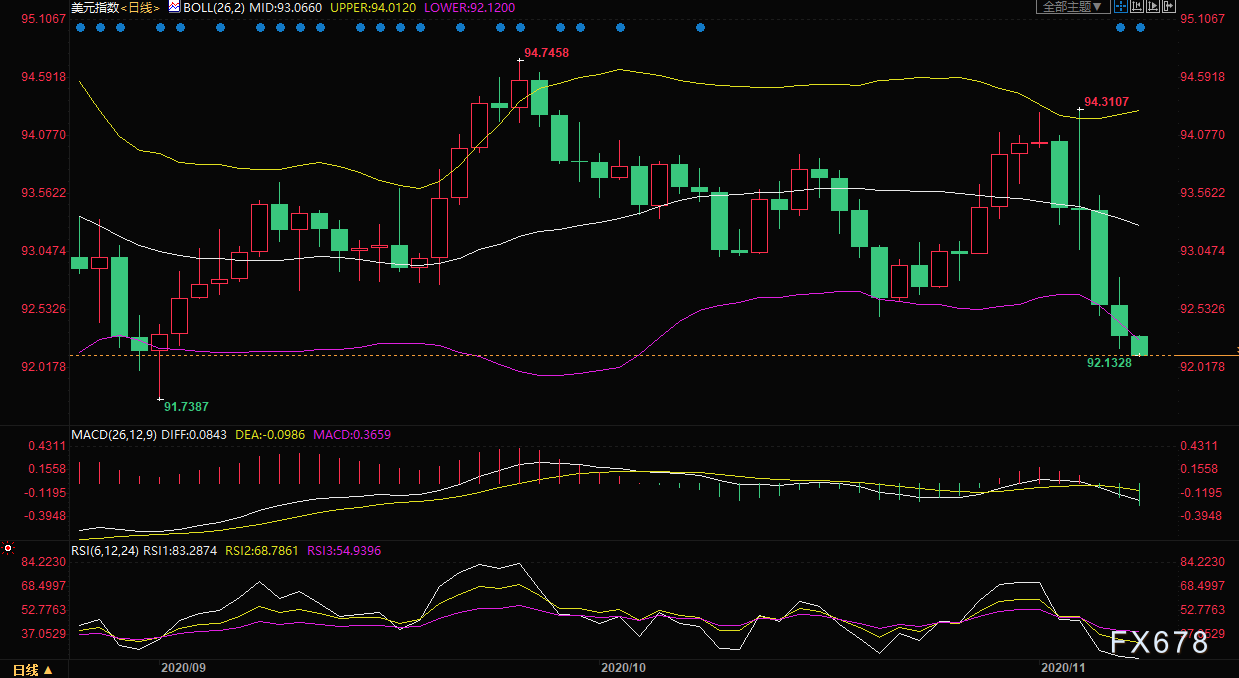Click the last blue event dot at right
Viewport: 1239px width, 678px height.
coord(1140,27)
